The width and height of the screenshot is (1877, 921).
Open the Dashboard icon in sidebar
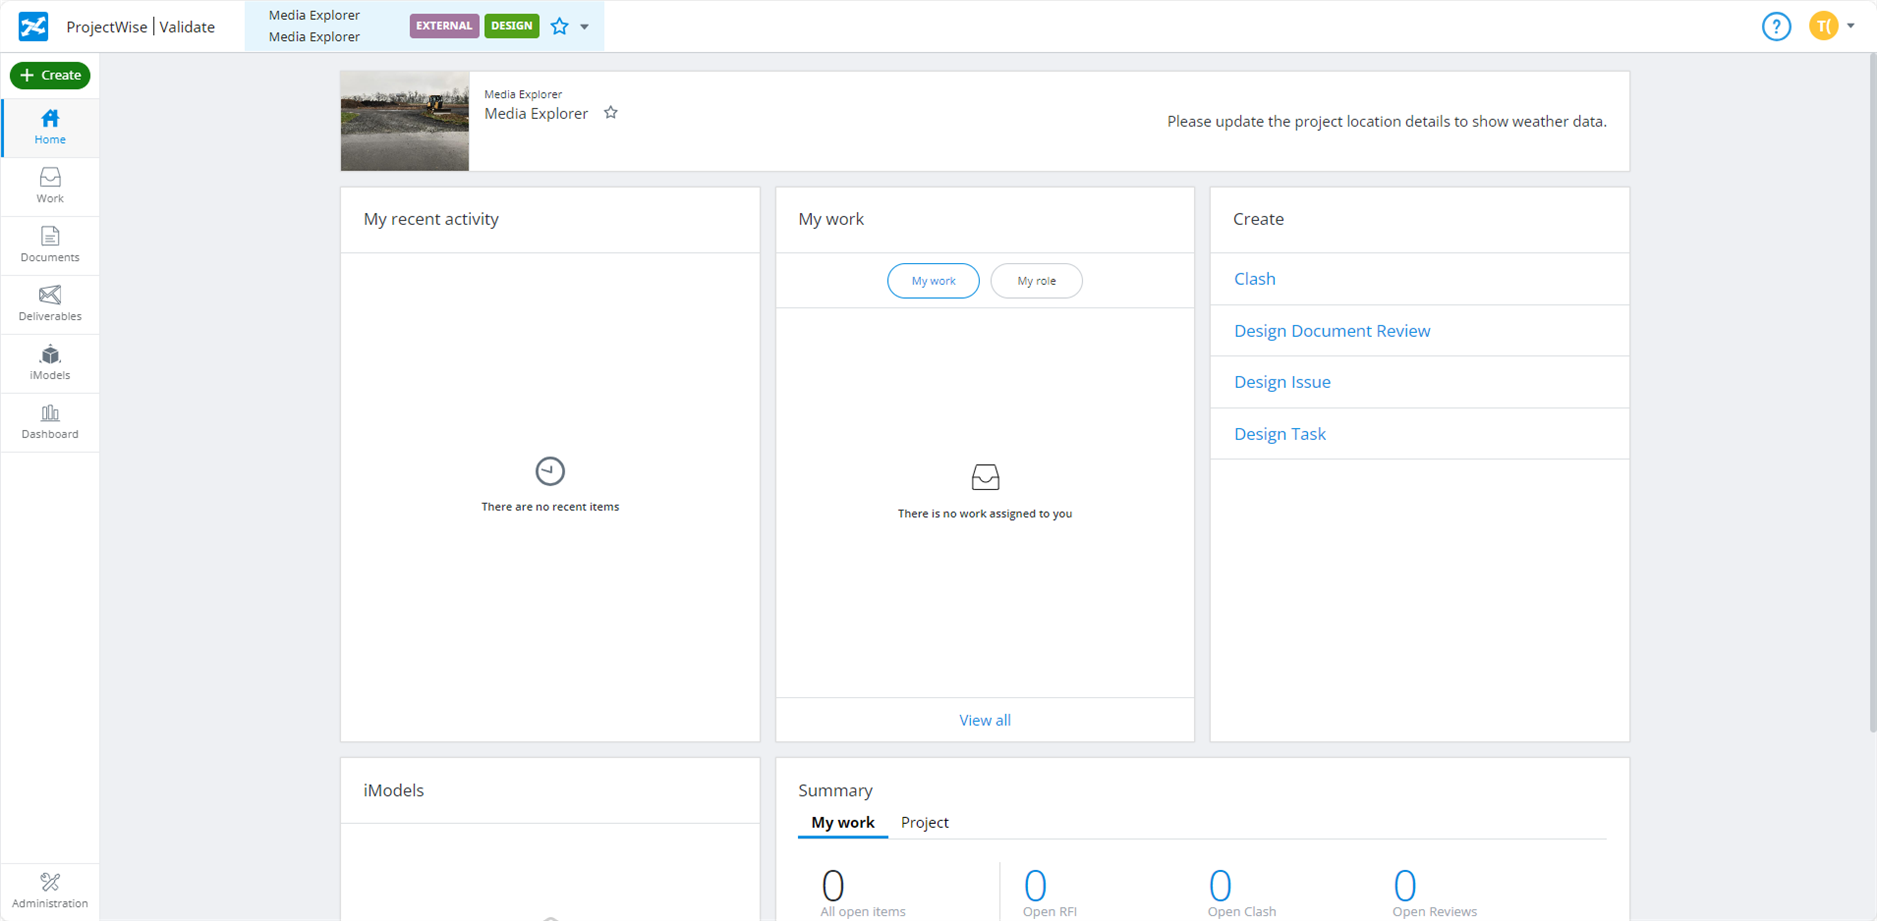pos(50,422)
